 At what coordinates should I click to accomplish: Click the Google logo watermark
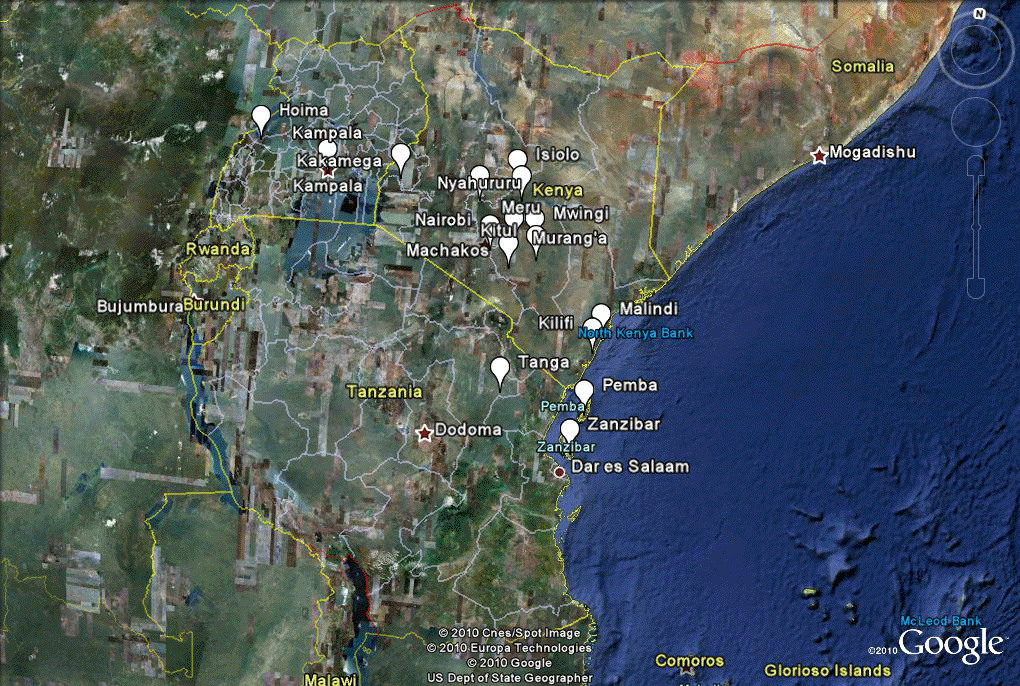951,646
